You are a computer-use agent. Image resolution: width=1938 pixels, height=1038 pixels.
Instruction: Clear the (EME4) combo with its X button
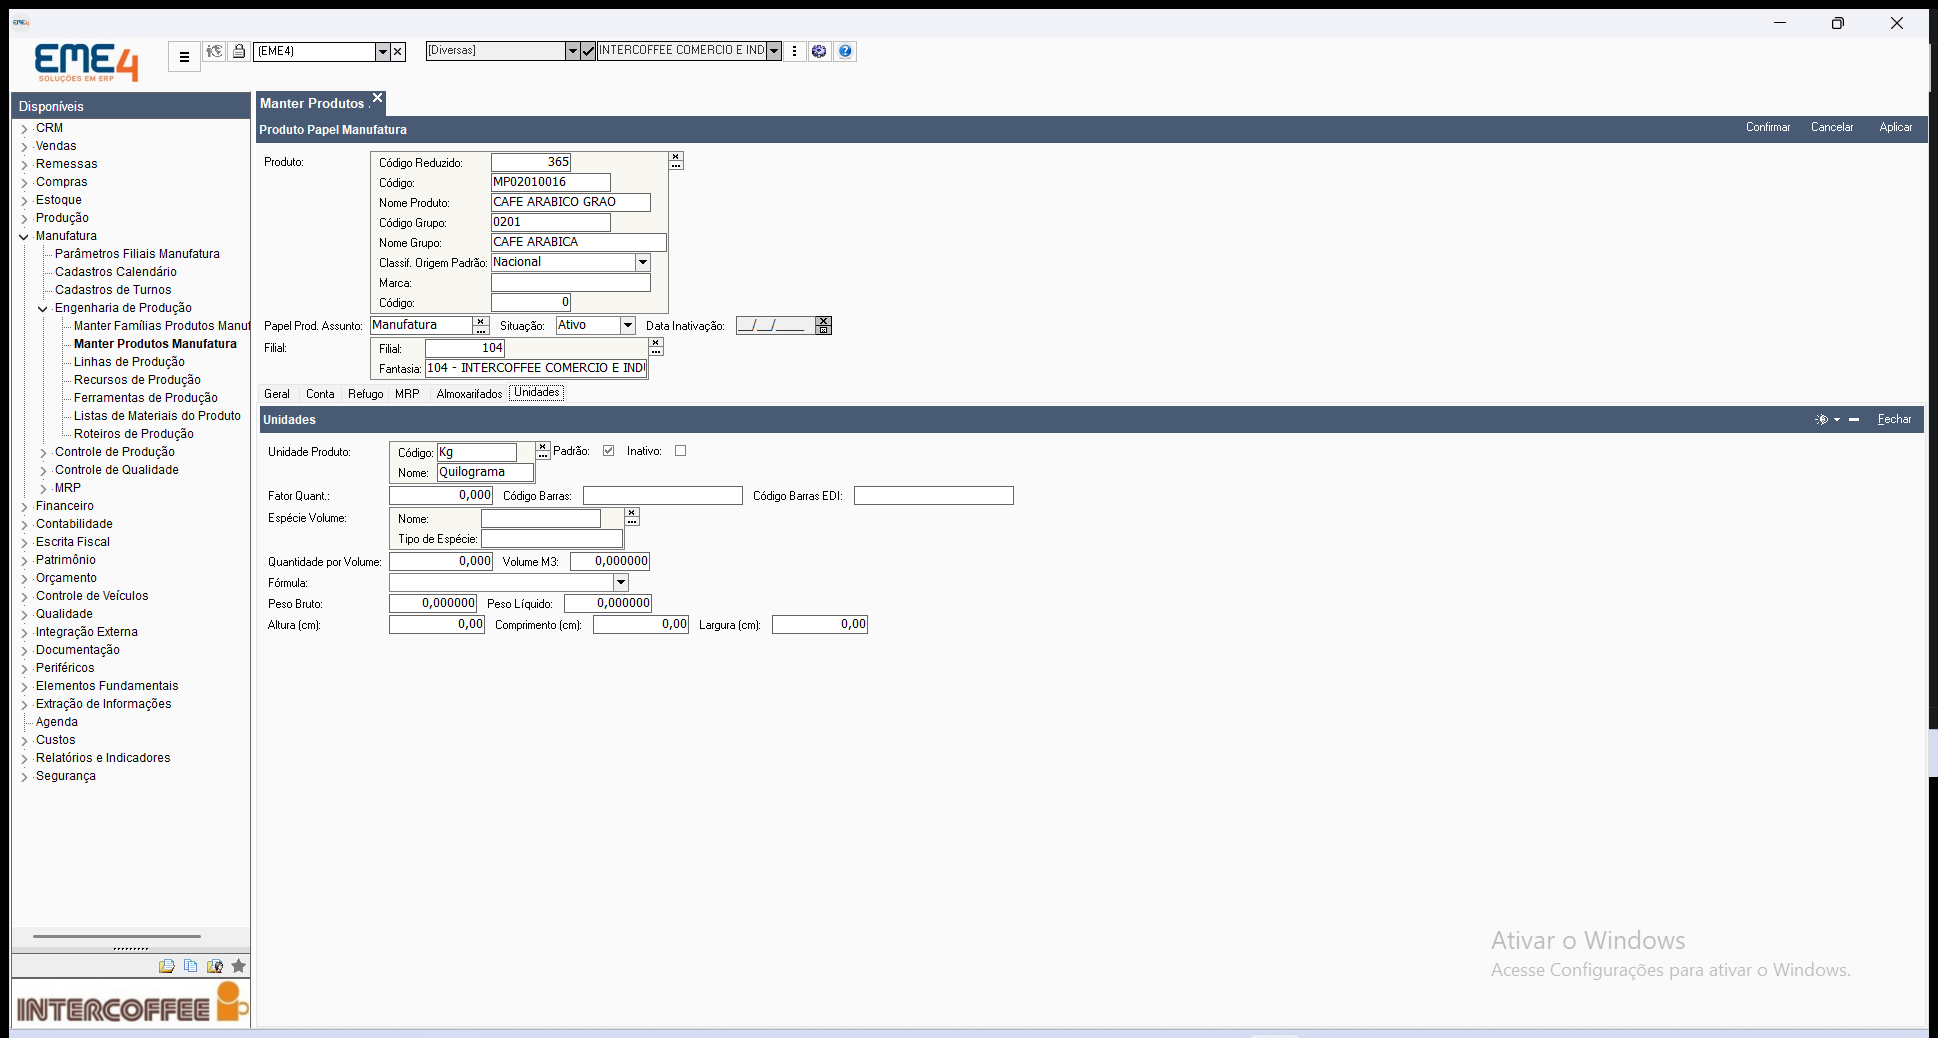(398, 51)
